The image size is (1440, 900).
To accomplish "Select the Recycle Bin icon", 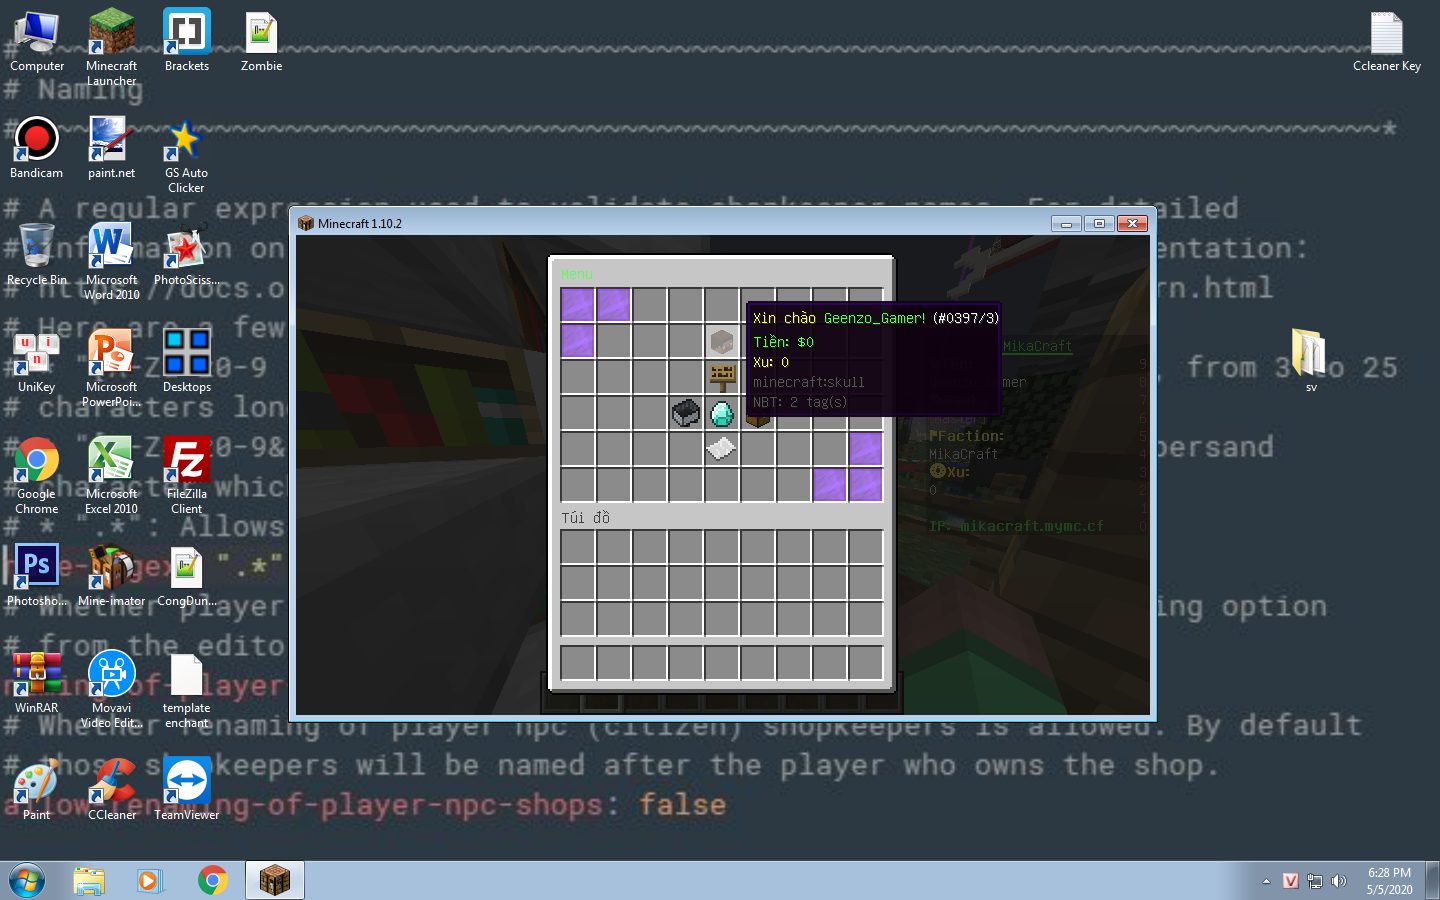I will (x=37, y=256).
